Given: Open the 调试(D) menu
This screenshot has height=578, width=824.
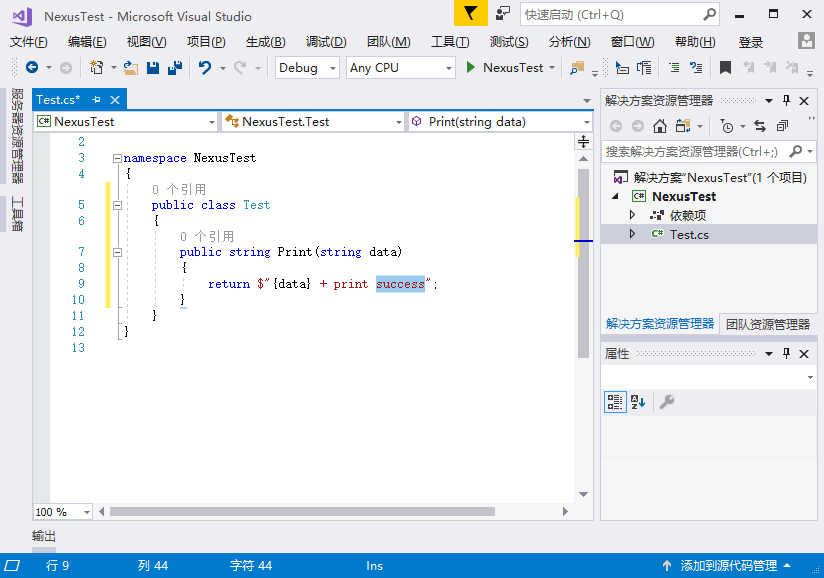Looking at the screenshot, I should pos(326,42).
